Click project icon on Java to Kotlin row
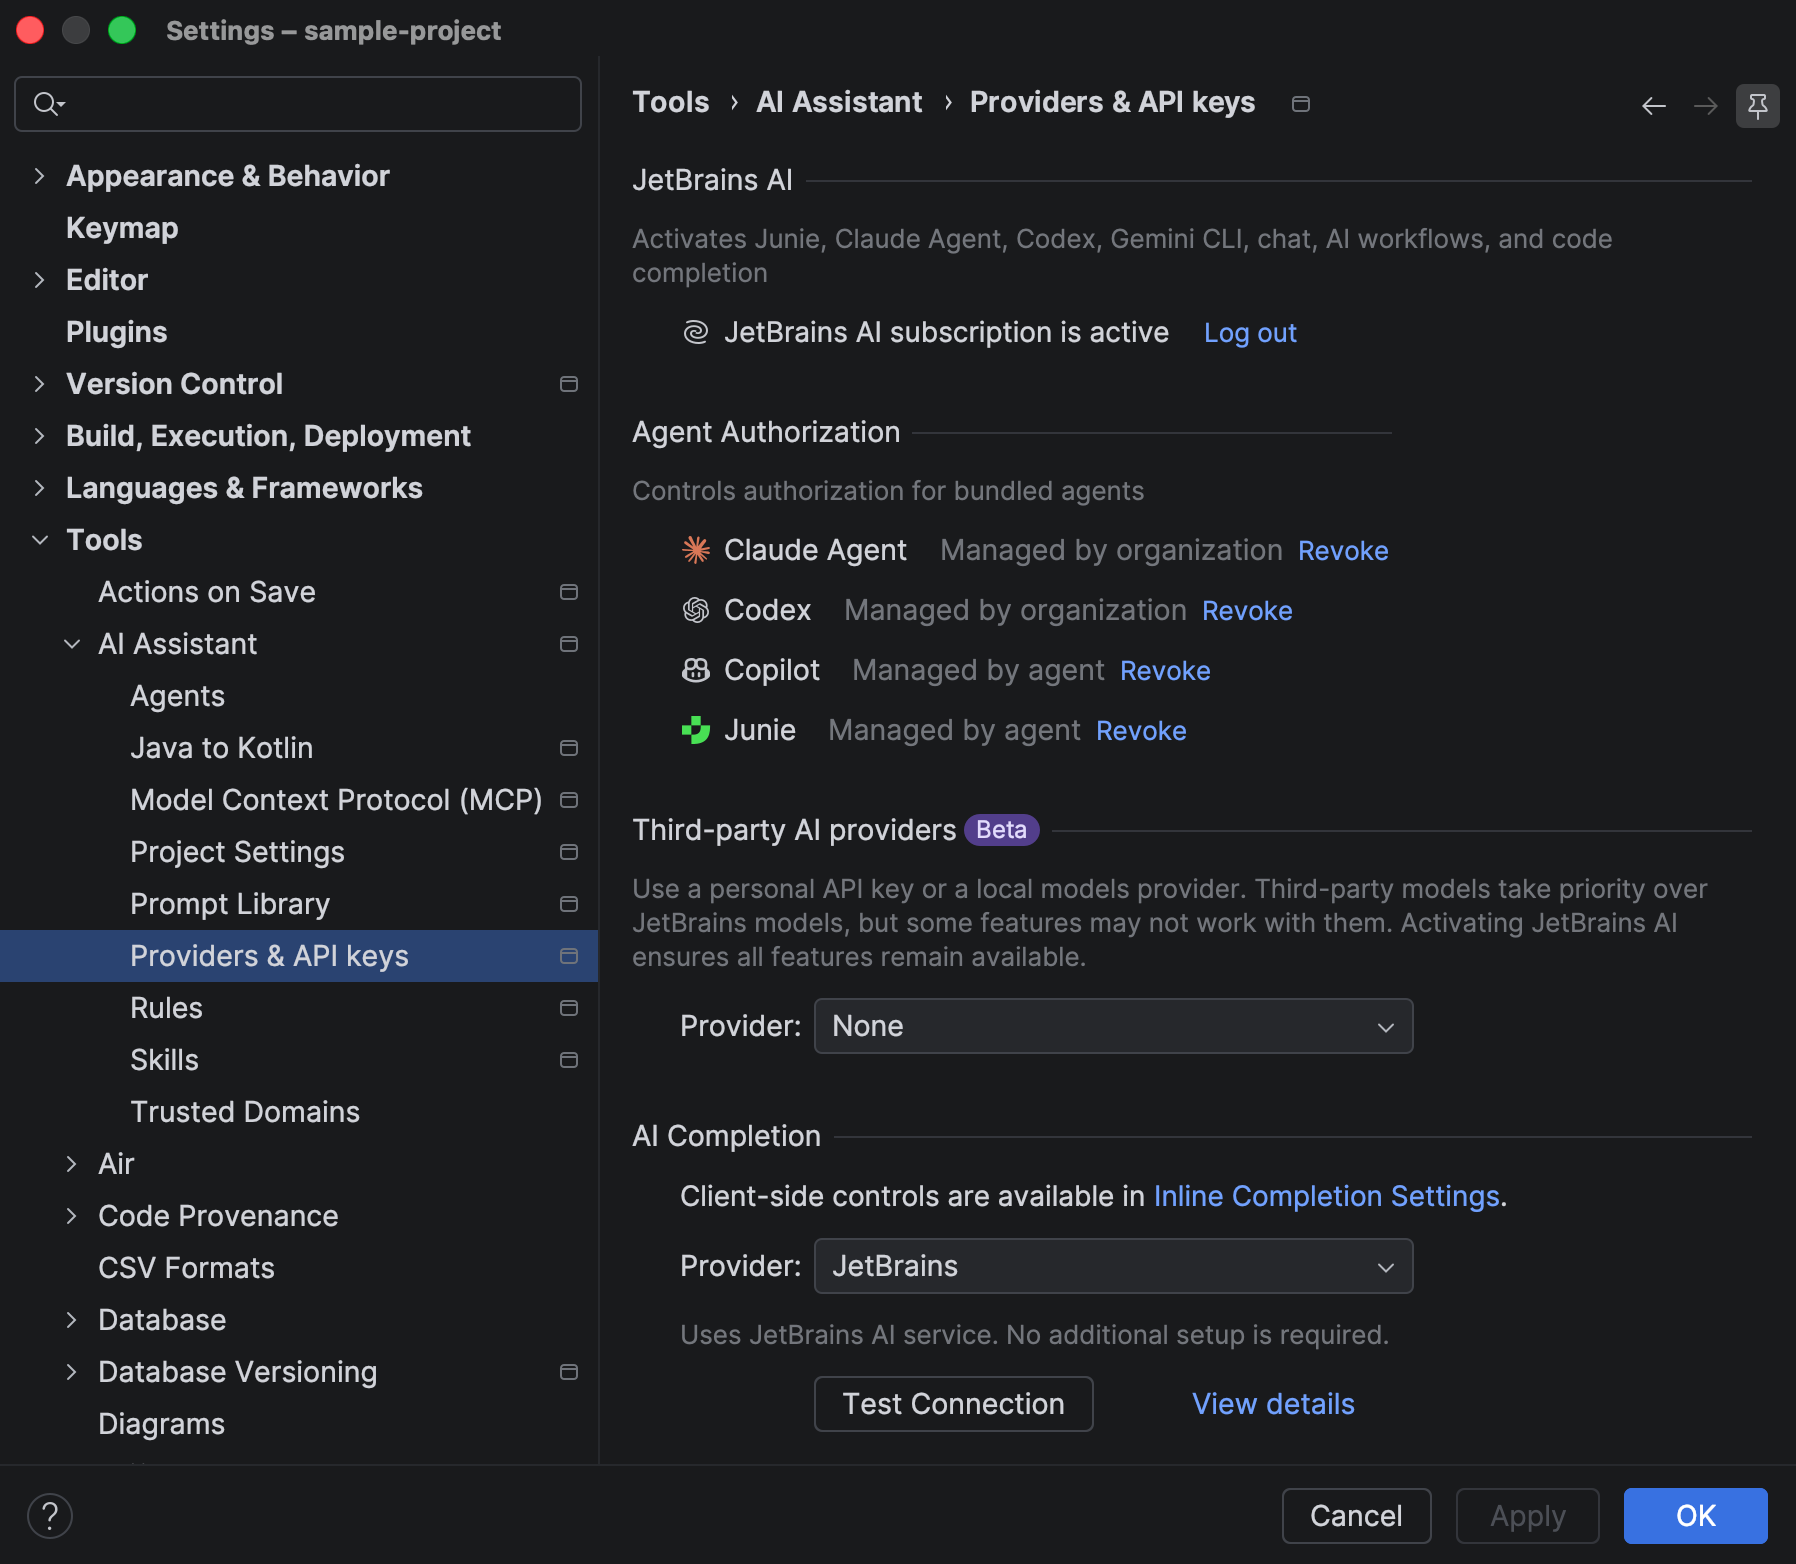The height and width of the screenshot is (1564, 1796). 569,748
